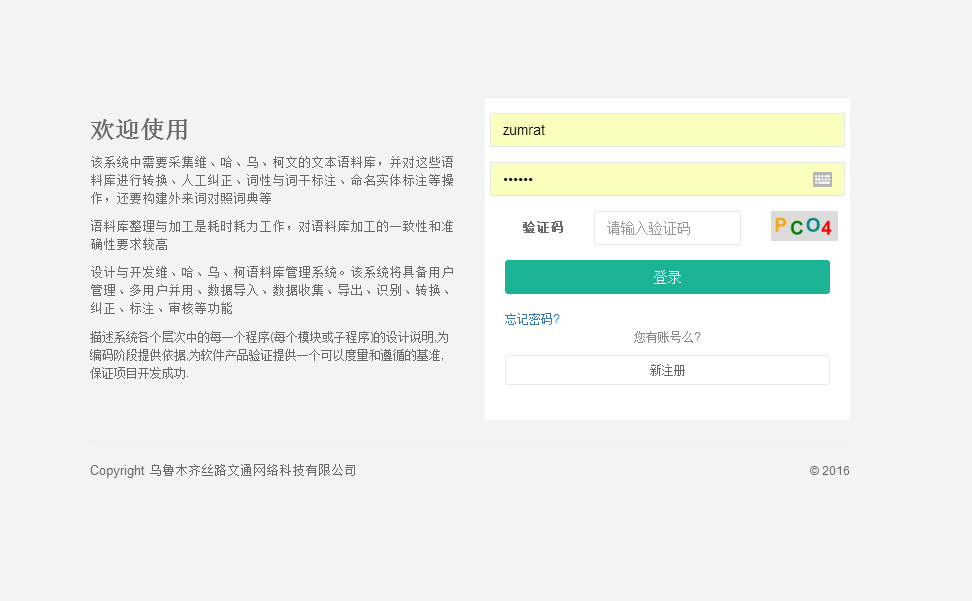Click paragraph starting with 该系统中需要采集维
972x601 pixels.
(272, 180)
